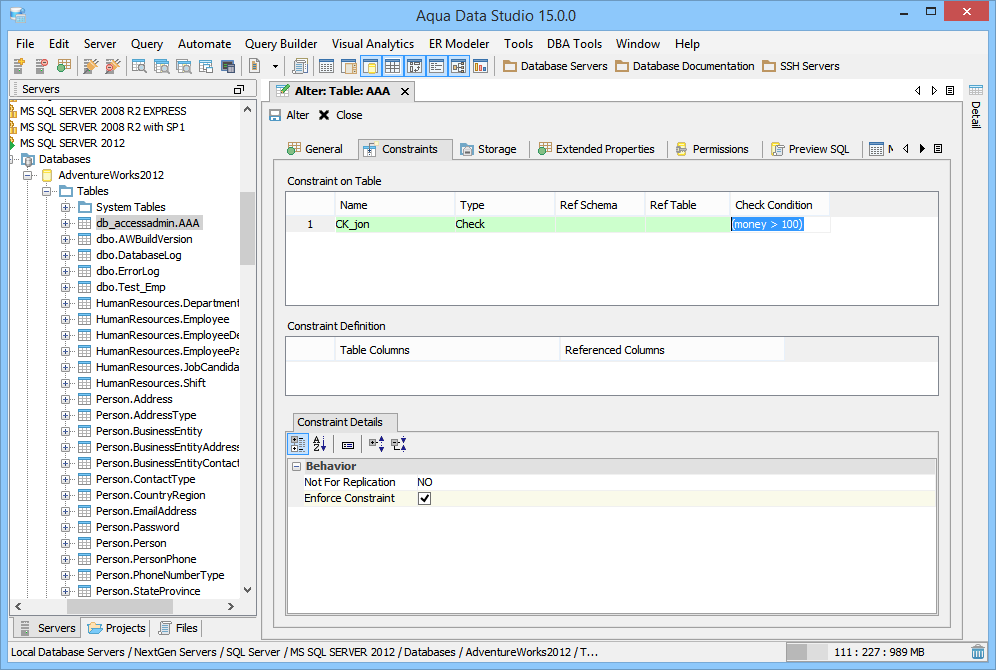Click the document page toolbar icon

point(255,66)
